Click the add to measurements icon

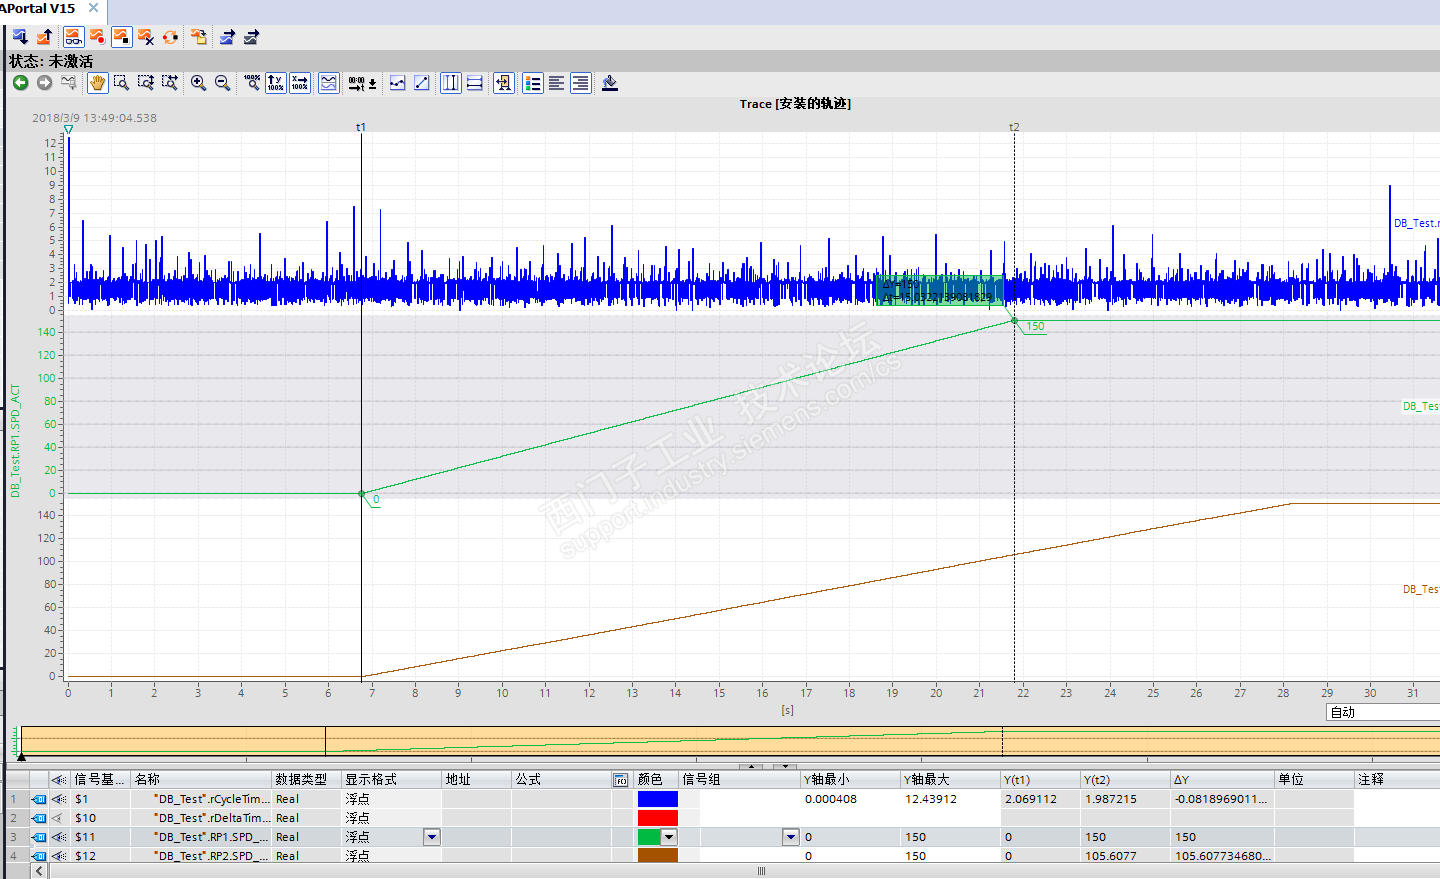coord(199,37)
